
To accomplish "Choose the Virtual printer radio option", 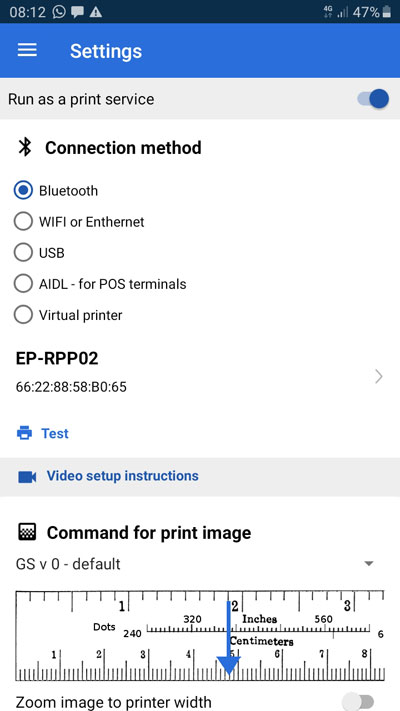I will click(x=68, y=315).
